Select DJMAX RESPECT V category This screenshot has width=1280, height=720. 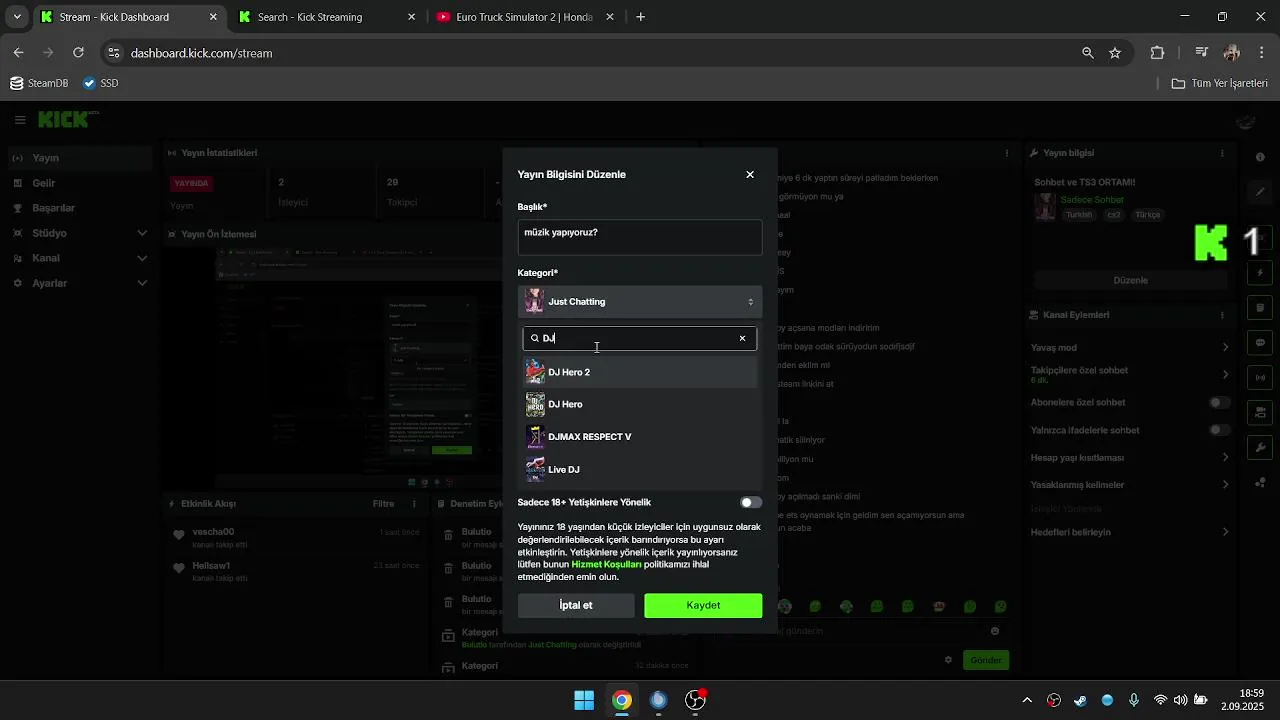(x=640, y=437)
